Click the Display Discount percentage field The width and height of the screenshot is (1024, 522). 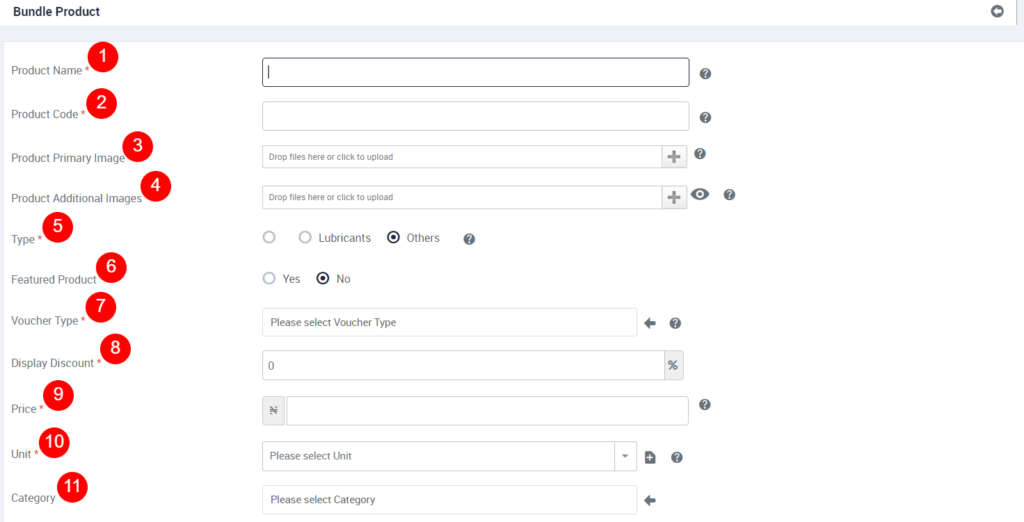[463, 365]
